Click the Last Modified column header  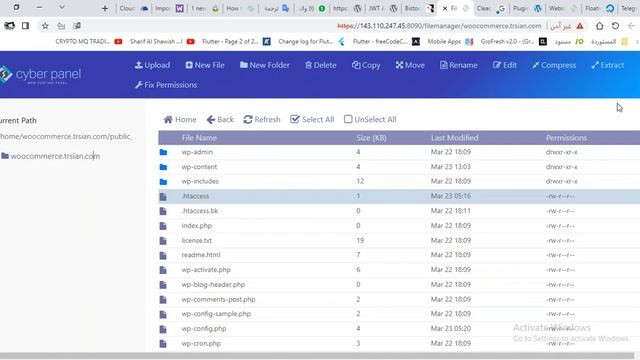pos(454,138)
